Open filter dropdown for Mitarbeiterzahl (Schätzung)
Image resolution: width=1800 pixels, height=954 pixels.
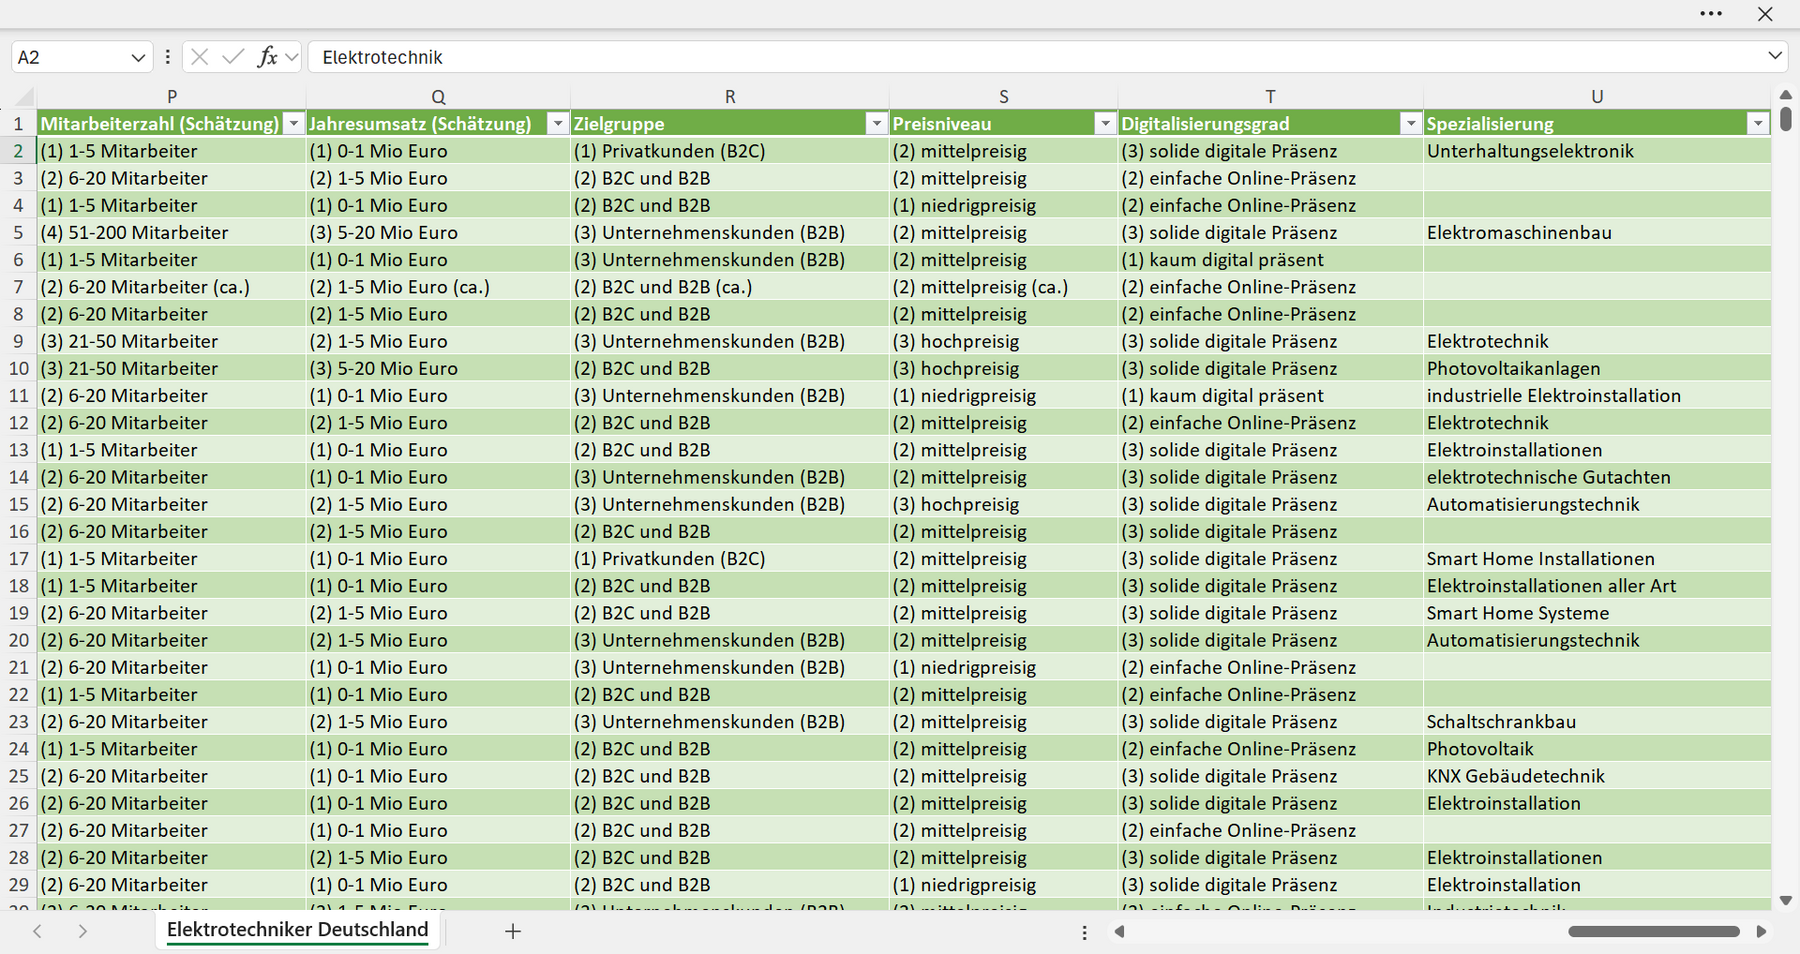coord(293,124)
